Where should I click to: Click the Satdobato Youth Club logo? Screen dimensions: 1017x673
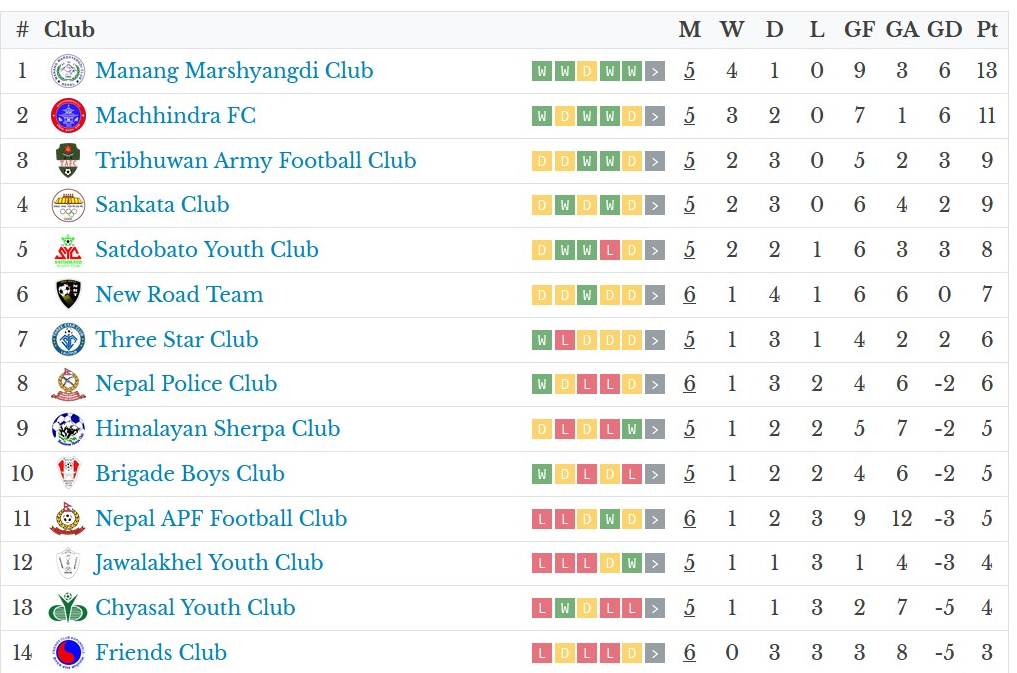(68, 250)
